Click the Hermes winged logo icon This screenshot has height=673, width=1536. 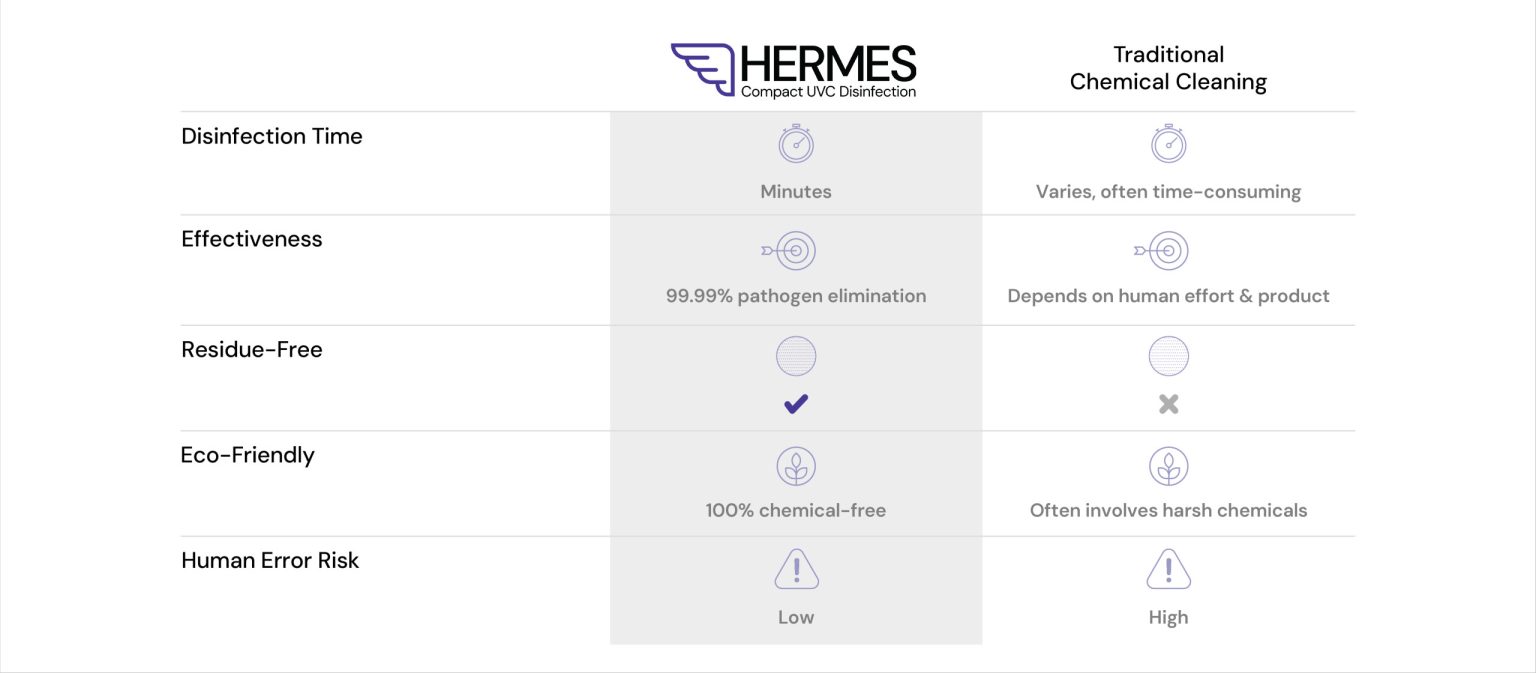pos(703,69)
